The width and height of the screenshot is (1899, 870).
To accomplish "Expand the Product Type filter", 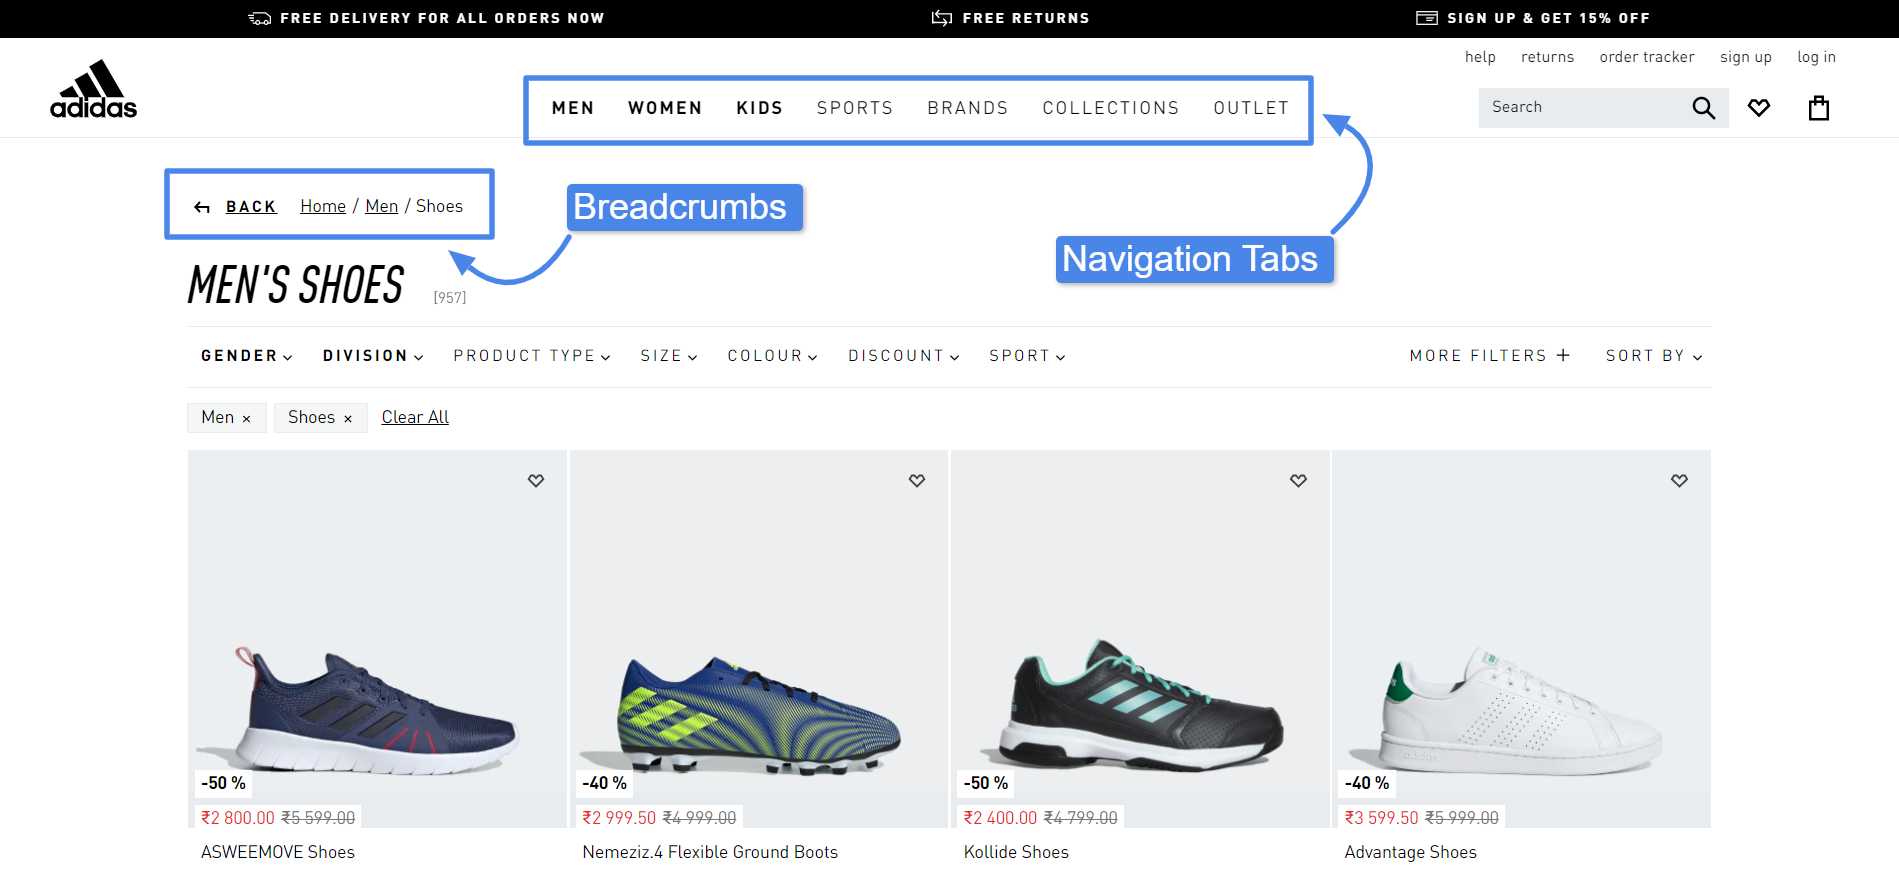I will pyautogui.click(x=532, y=356).
